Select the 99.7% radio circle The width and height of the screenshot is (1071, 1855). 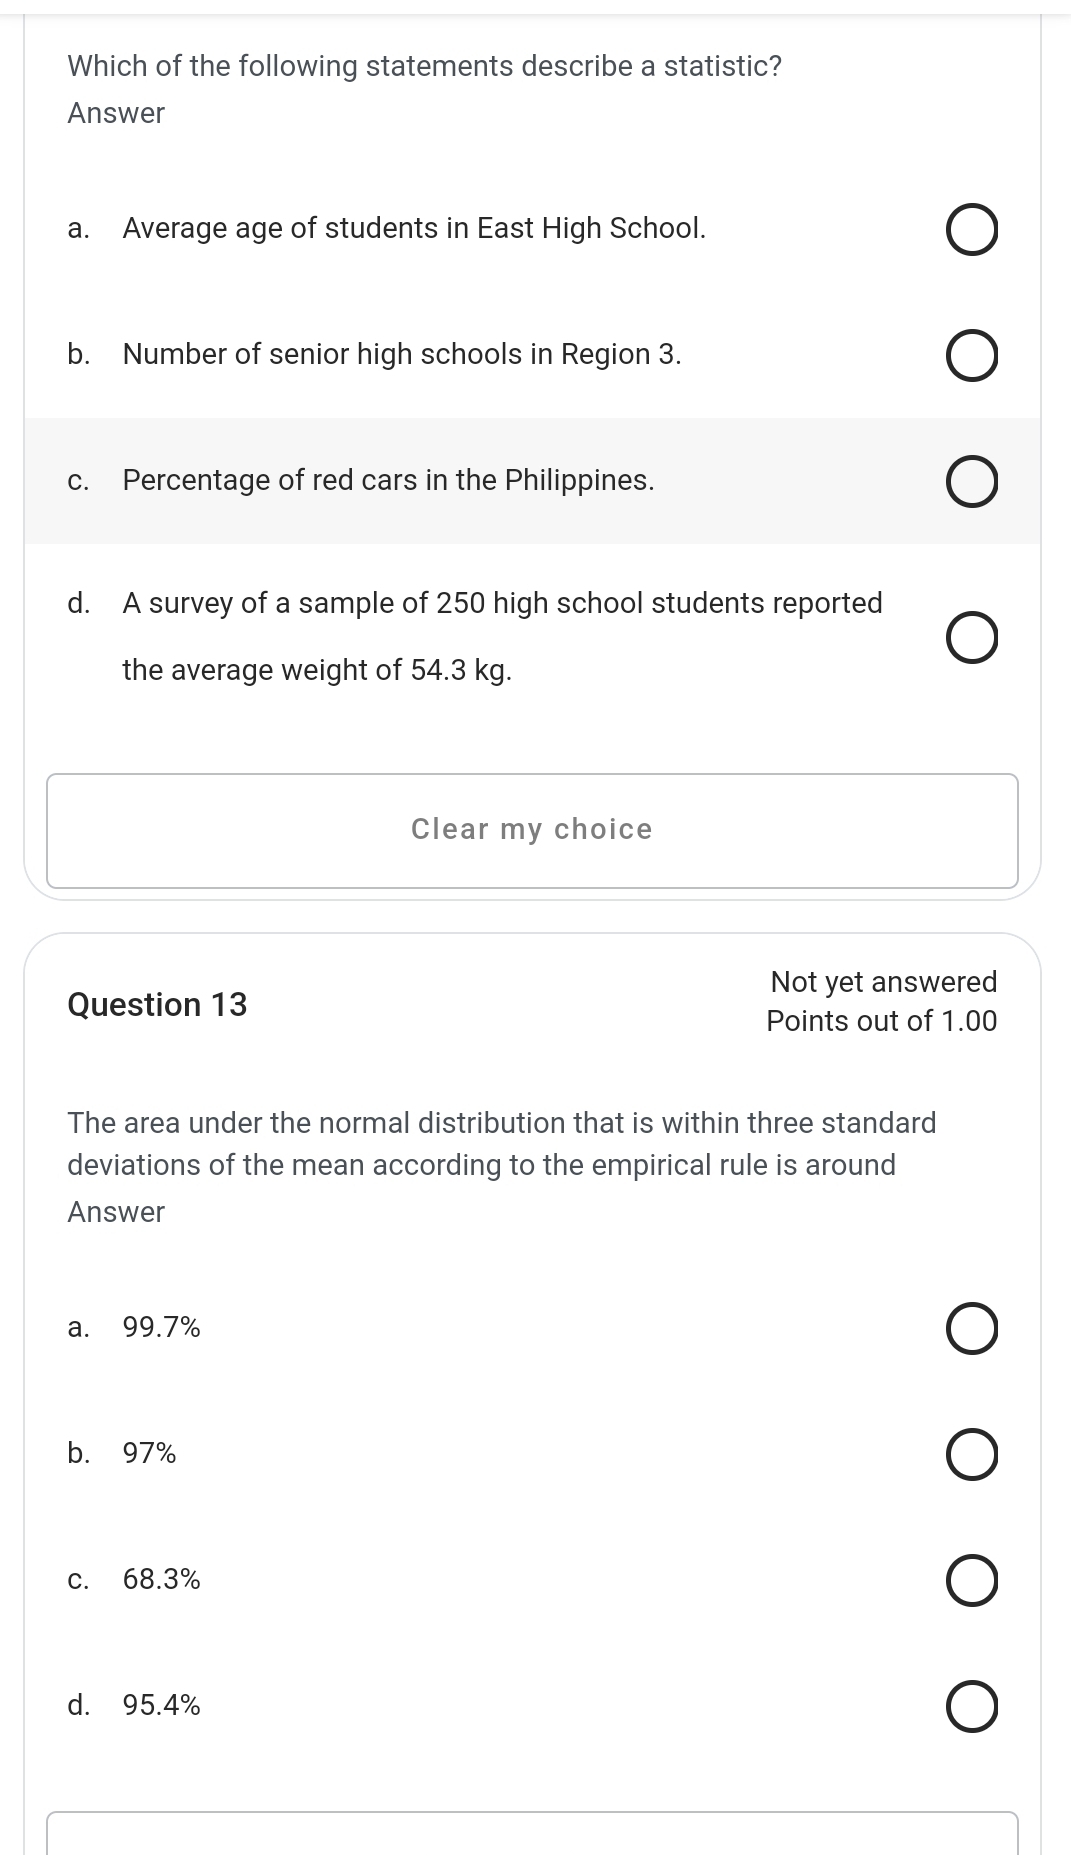[970, 1329]
